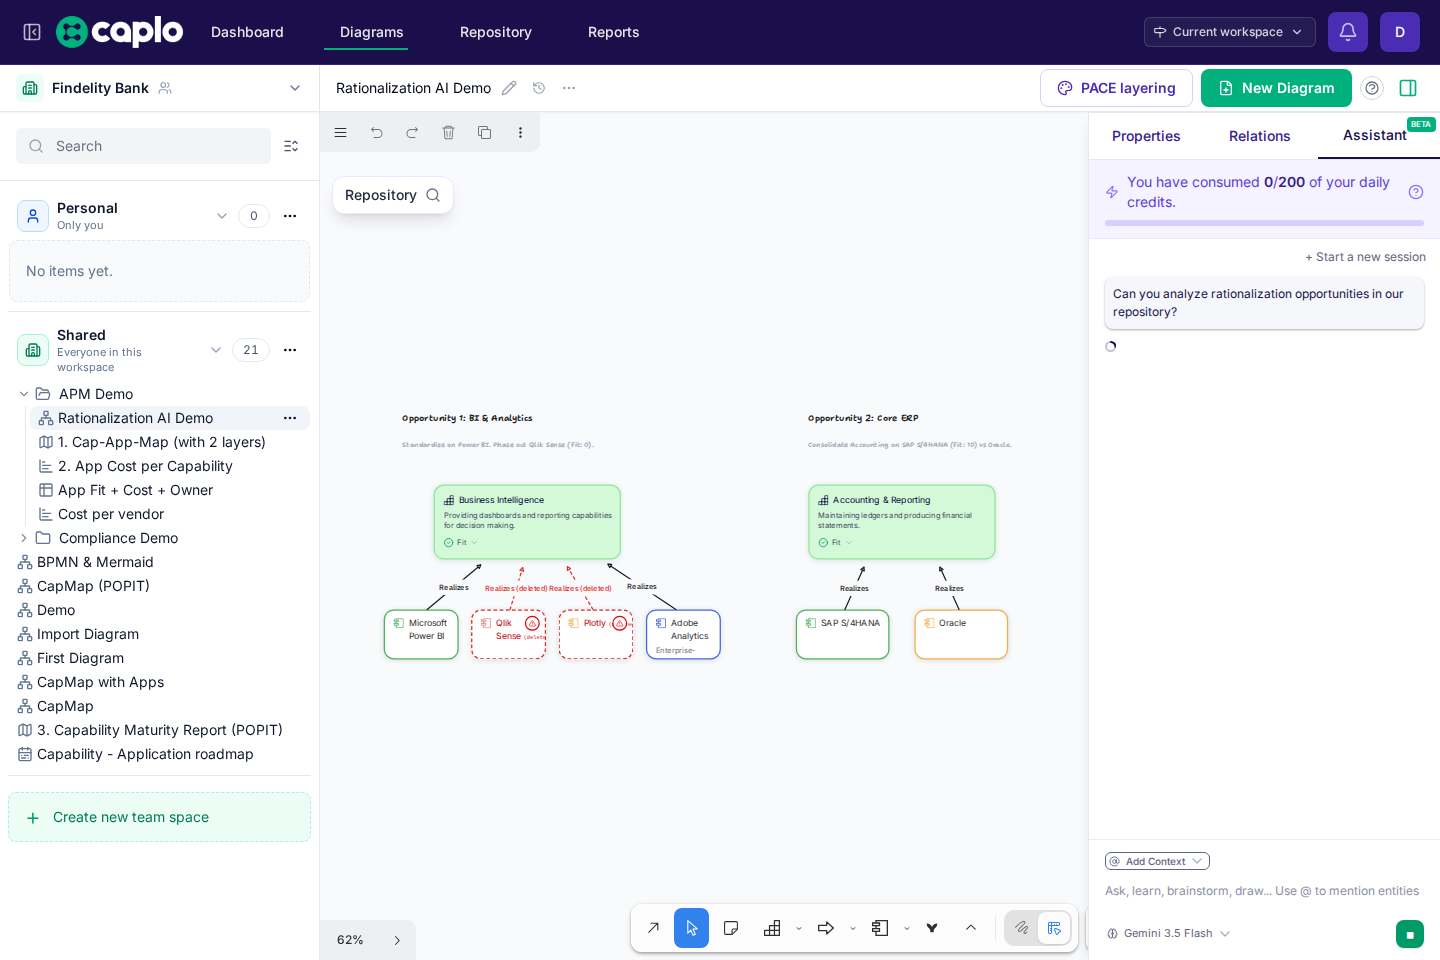Select the Business Intelligence capability node
The height and width of the screenshot is (960, 1440).
[527, 522]
